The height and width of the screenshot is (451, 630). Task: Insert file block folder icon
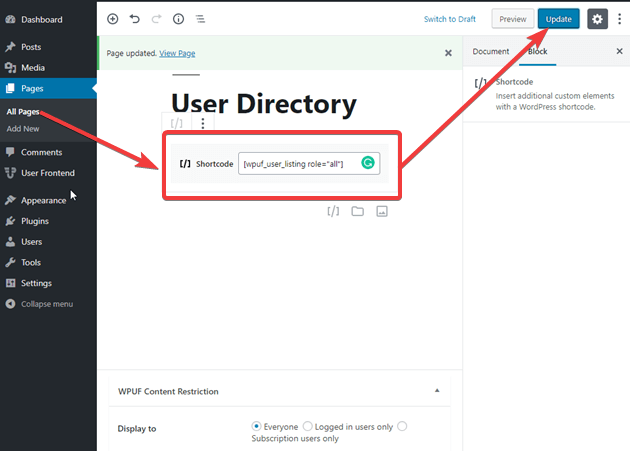click(358, 211)
